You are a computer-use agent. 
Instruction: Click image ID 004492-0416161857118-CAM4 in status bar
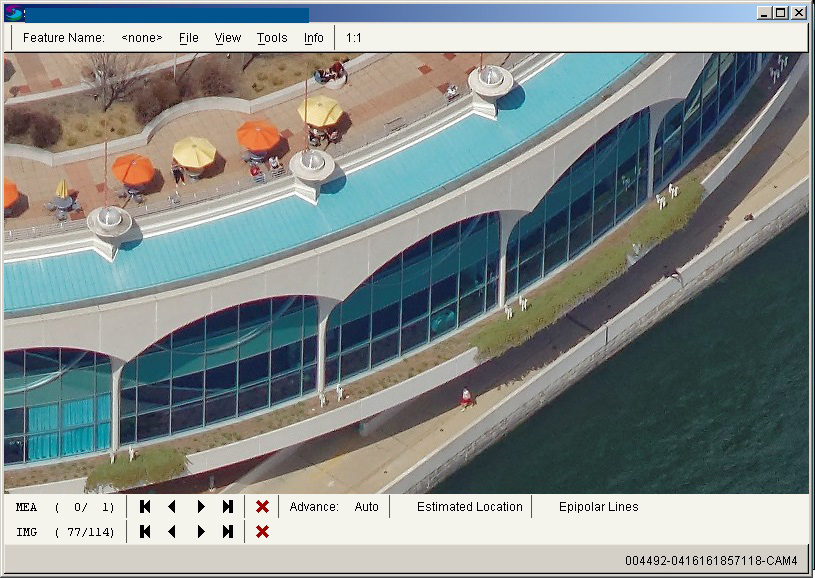(x=711, y=561)
